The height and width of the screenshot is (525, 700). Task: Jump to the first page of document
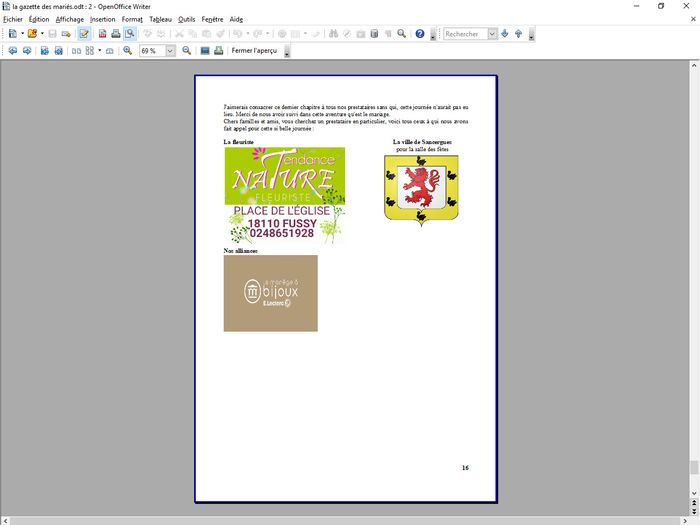click(45, 50)
